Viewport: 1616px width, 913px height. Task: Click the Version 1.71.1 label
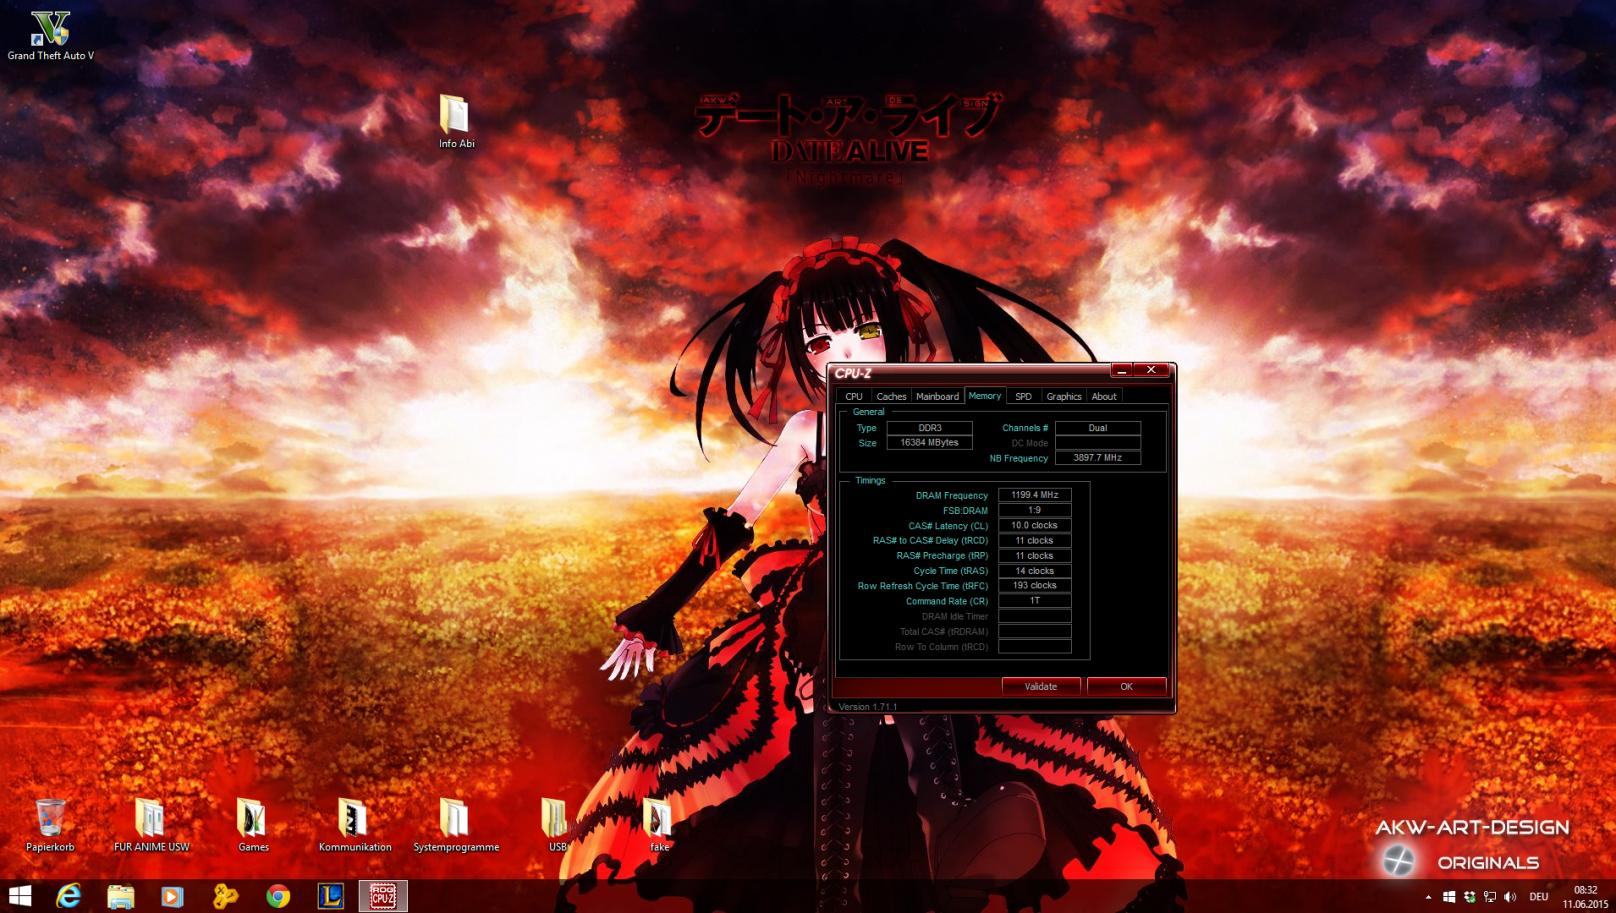pyautogui.click(x=867, y=706)
